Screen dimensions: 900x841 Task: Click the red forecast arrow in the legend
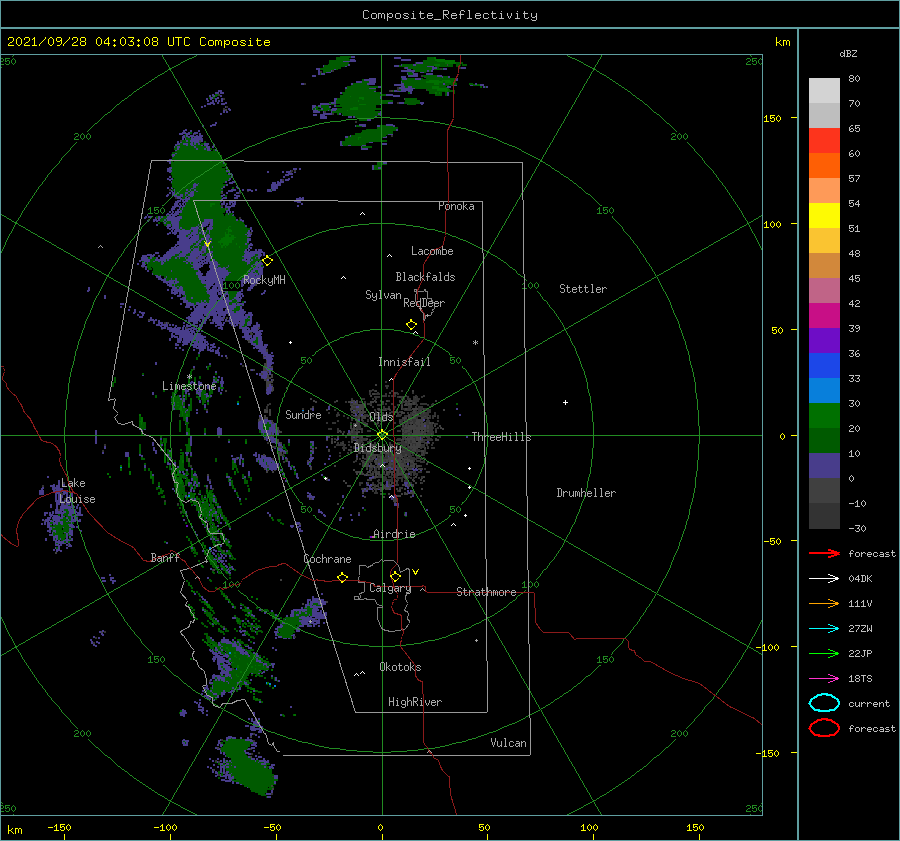tap(824, 553)
